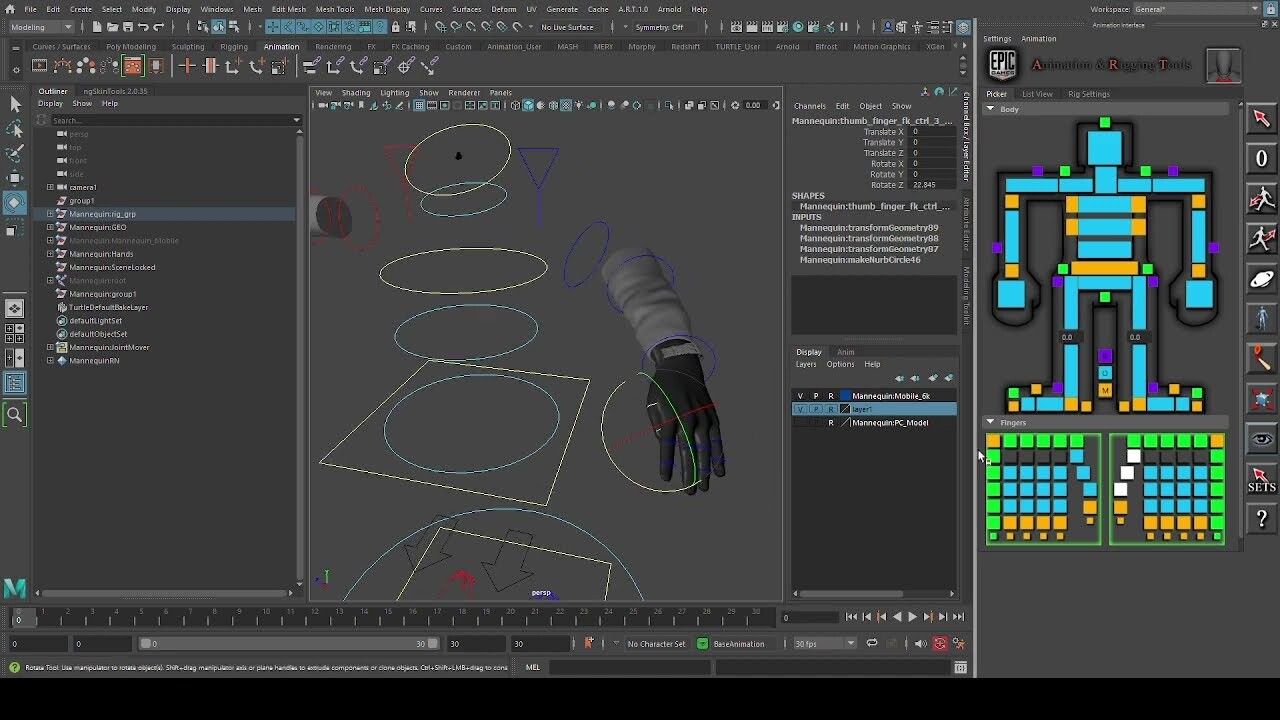Click the eye icon in ART sidebar
This screenshot has height=720, width=1280.
pos(1261,439)
